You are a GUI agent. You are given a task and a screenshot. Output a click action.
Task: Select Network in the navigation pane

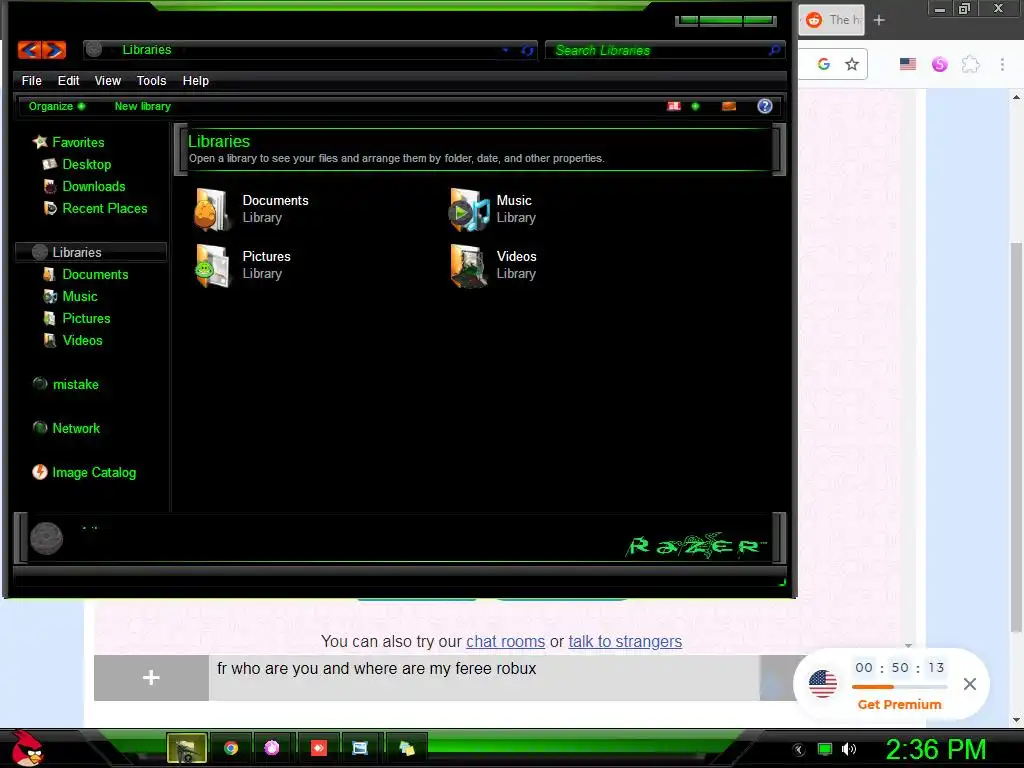pos(66,428)
